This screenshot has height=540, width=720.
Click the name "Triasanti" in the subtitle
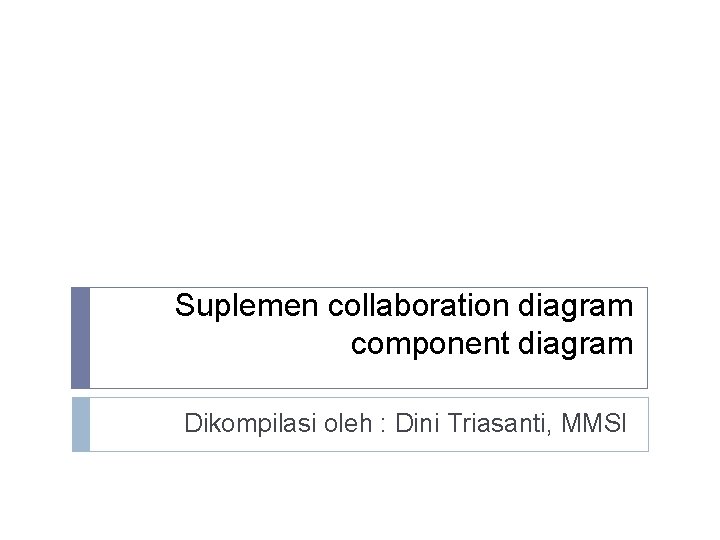pos(495,423)
